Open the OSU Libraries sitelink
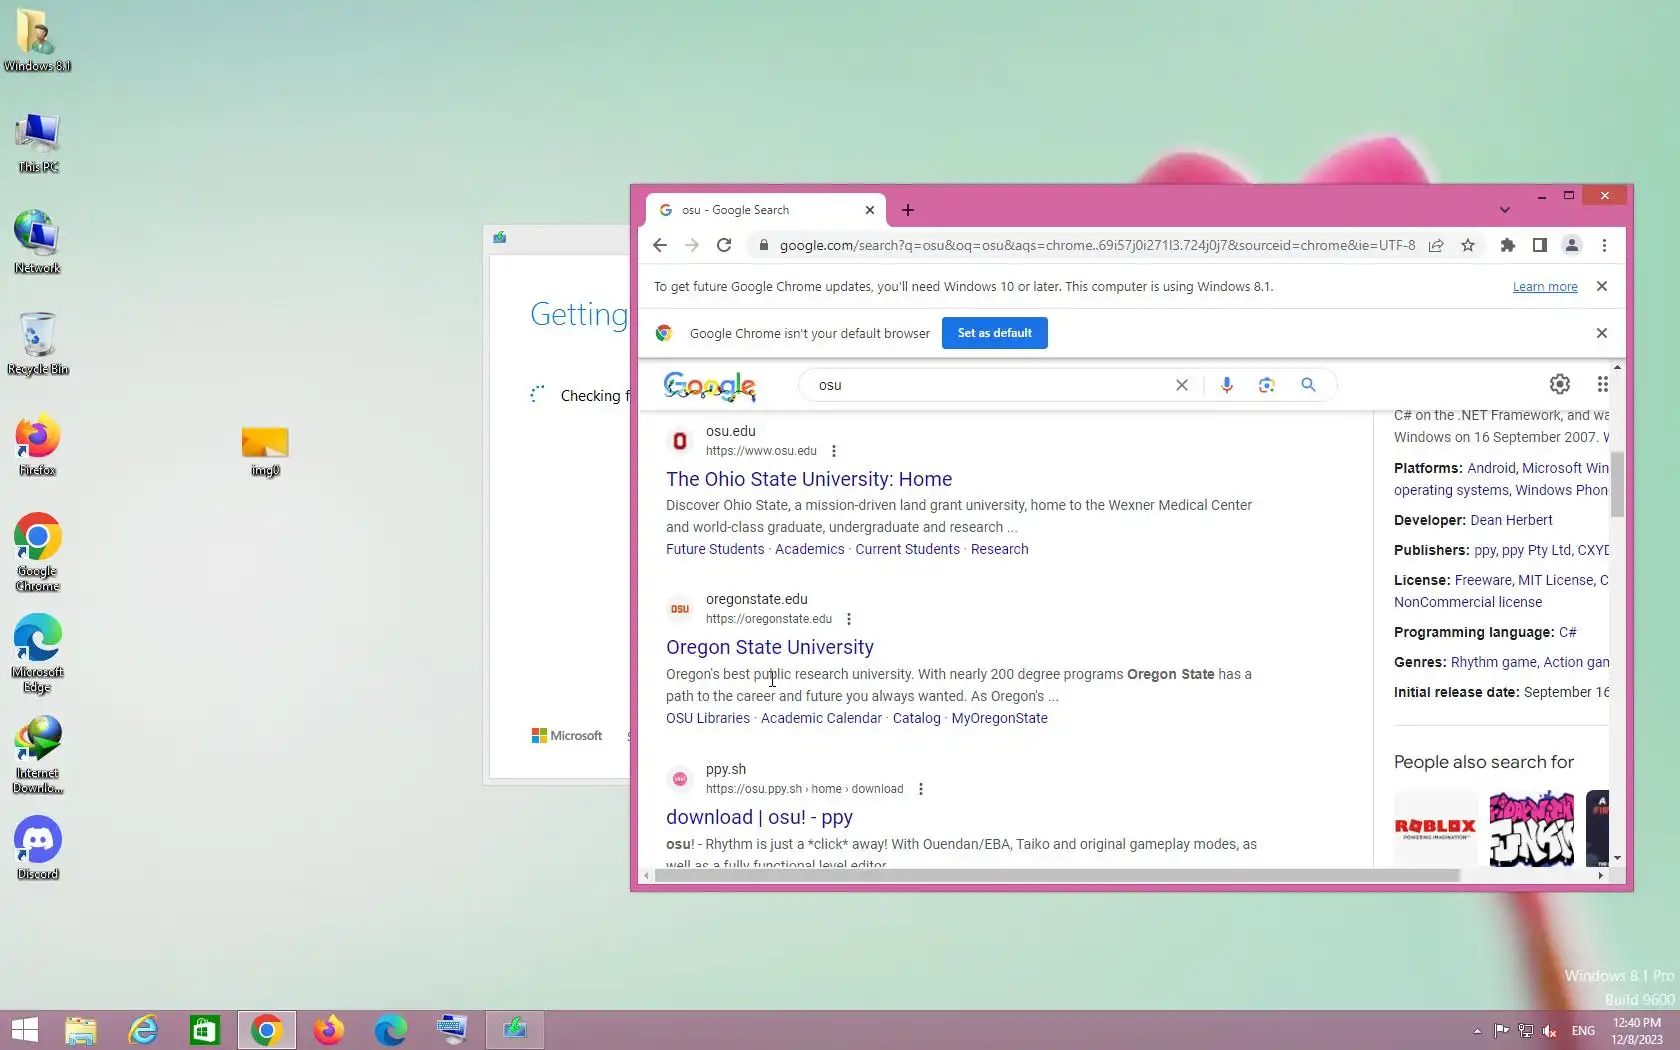Image resolution: width=1680 pixels, height=1050 pixels. (708, 718)
